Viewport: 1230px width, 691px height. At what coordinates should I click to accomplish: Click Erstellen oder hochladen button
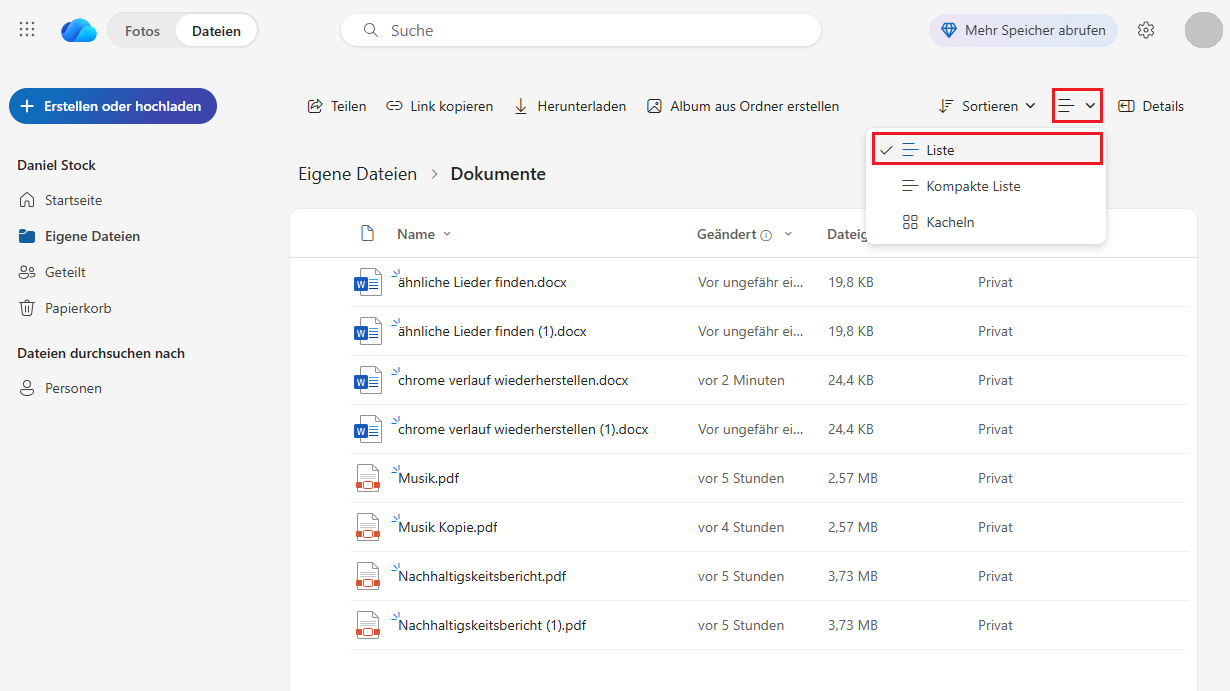coord(112,106)
